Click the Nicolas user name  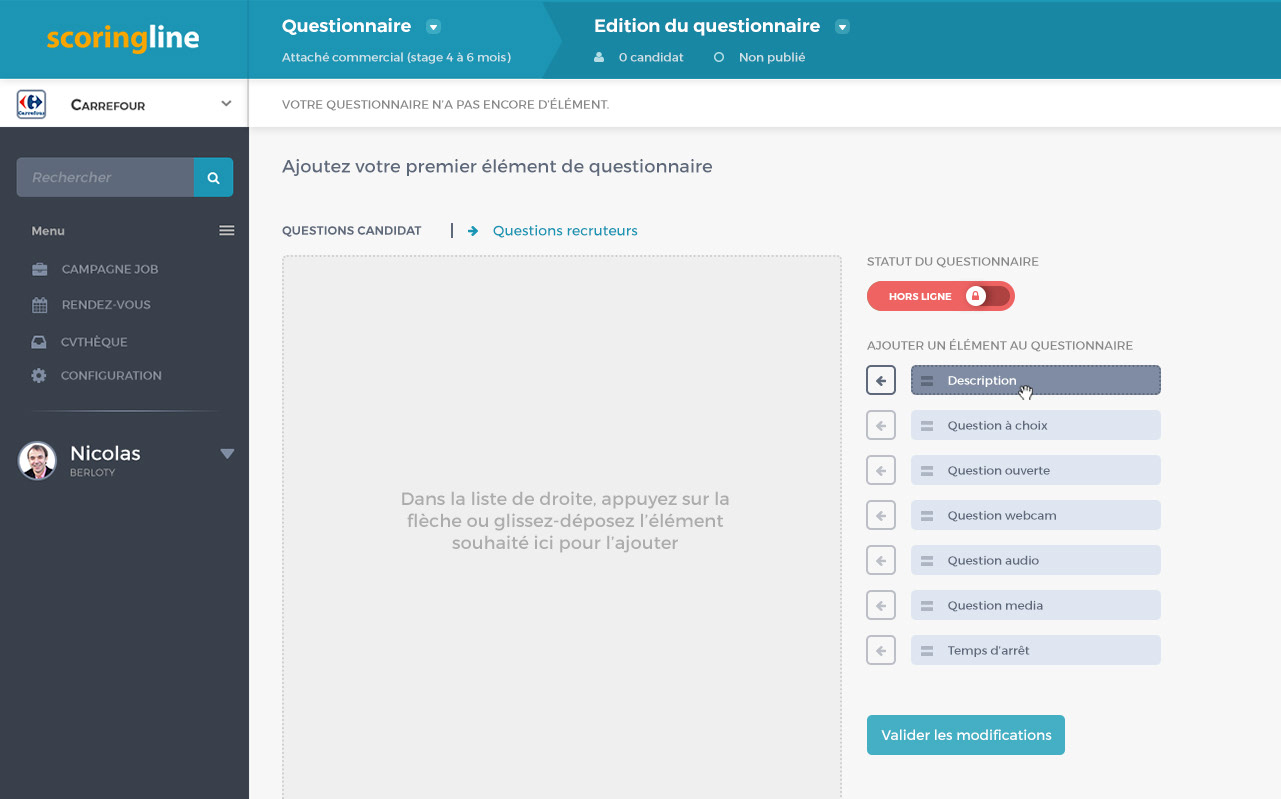(105, 454)
